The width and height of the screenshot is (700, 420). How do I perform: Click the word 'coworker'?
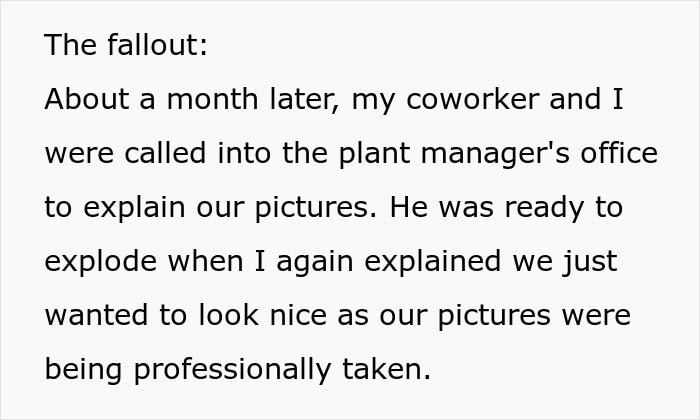(x=472, y=99)
